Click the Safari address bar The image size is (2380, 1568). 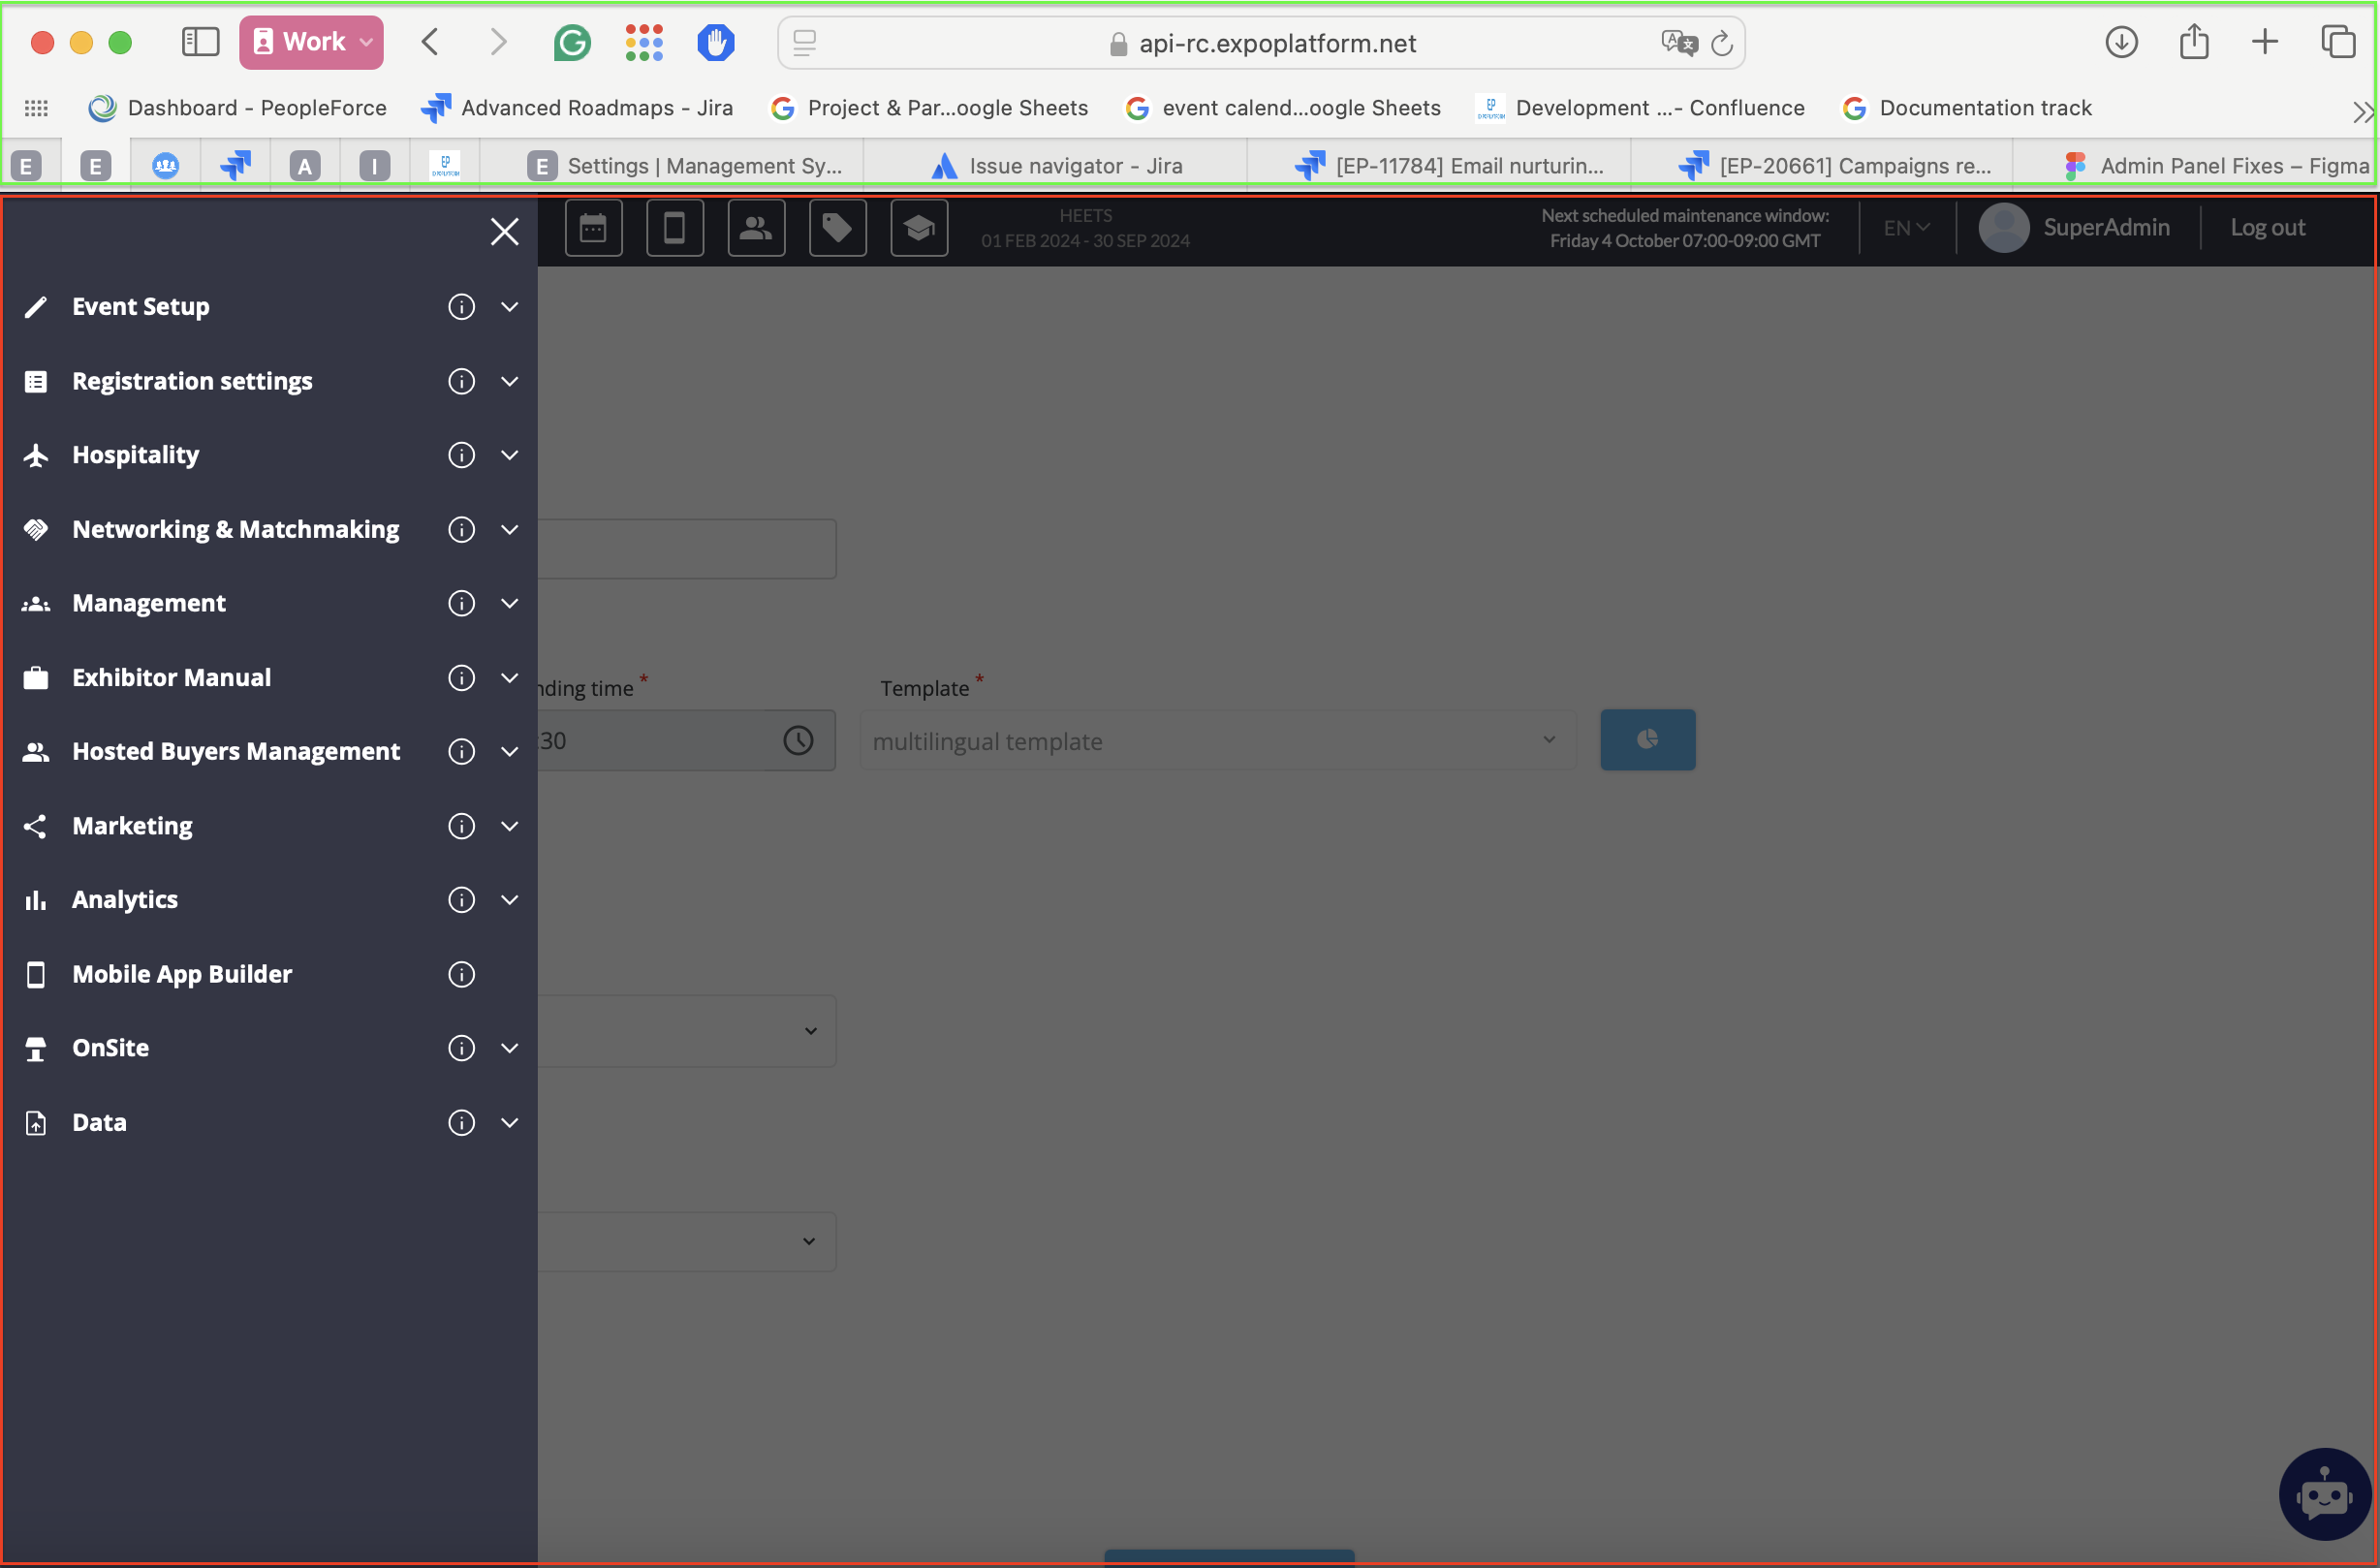[1276, 43]
